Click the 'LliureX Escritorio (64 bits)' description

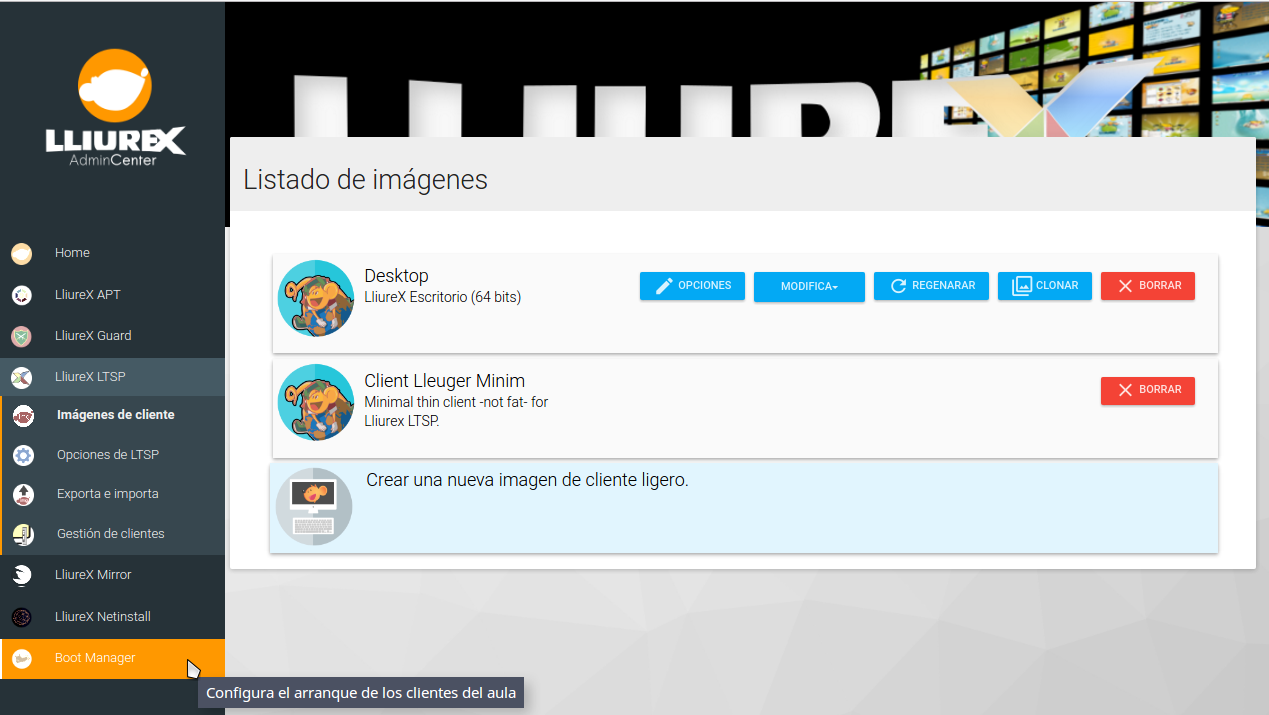442,297
